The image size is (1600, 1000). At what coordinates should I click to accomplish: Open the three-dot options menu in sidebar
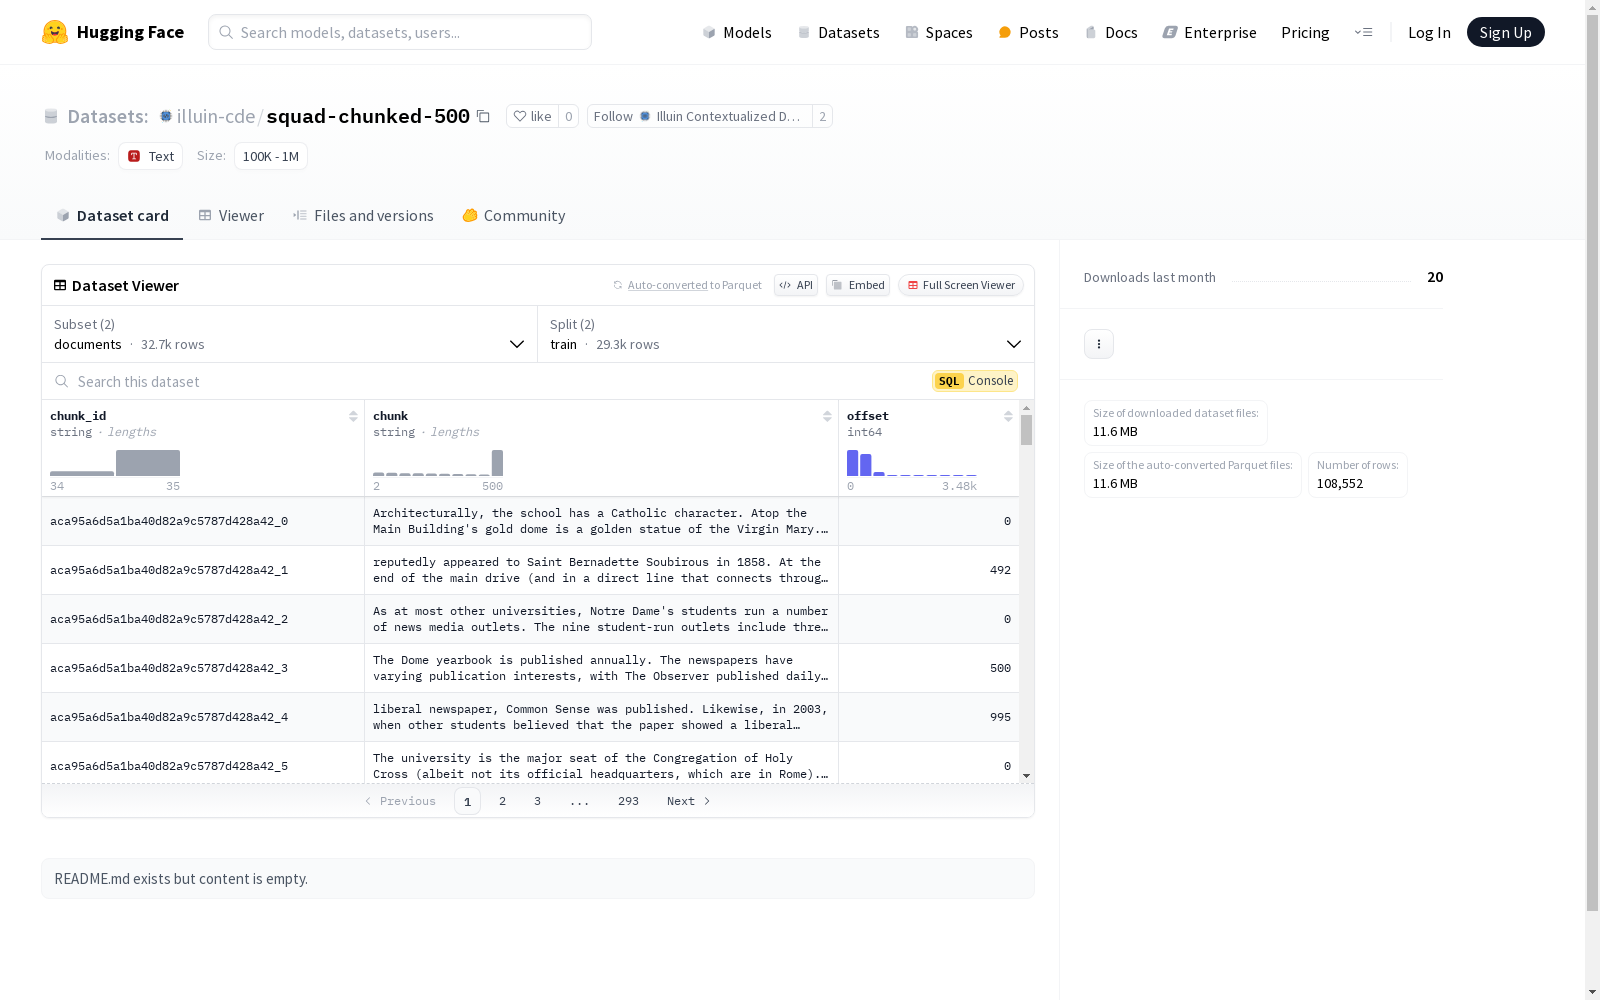tap(1099, 344)
